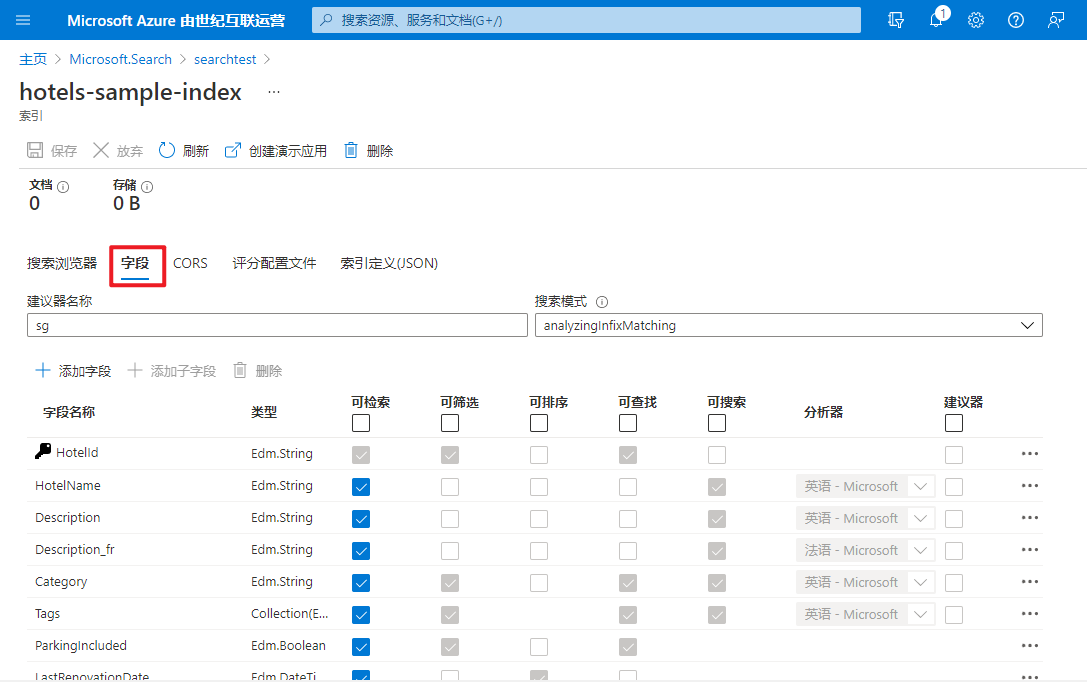Toggle header checkbox for 可排序
Screen dimensions: 1087x682
click(539, 423)
